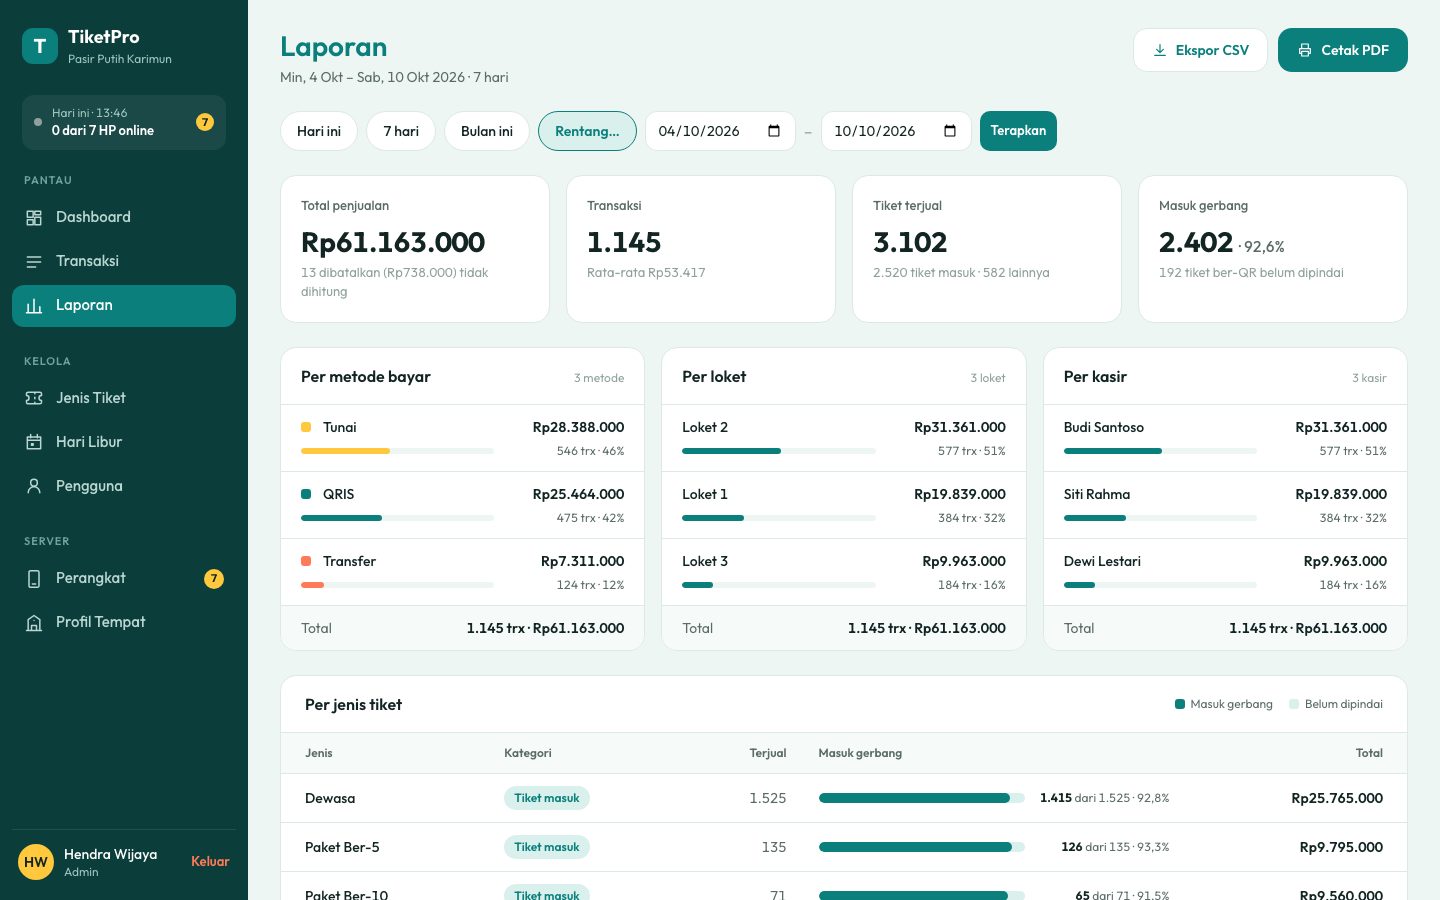The width and height of the screenshot is (1440, 900).
Task: Open Dashboard via its grid icon
Action: click(x=34, y=217)
